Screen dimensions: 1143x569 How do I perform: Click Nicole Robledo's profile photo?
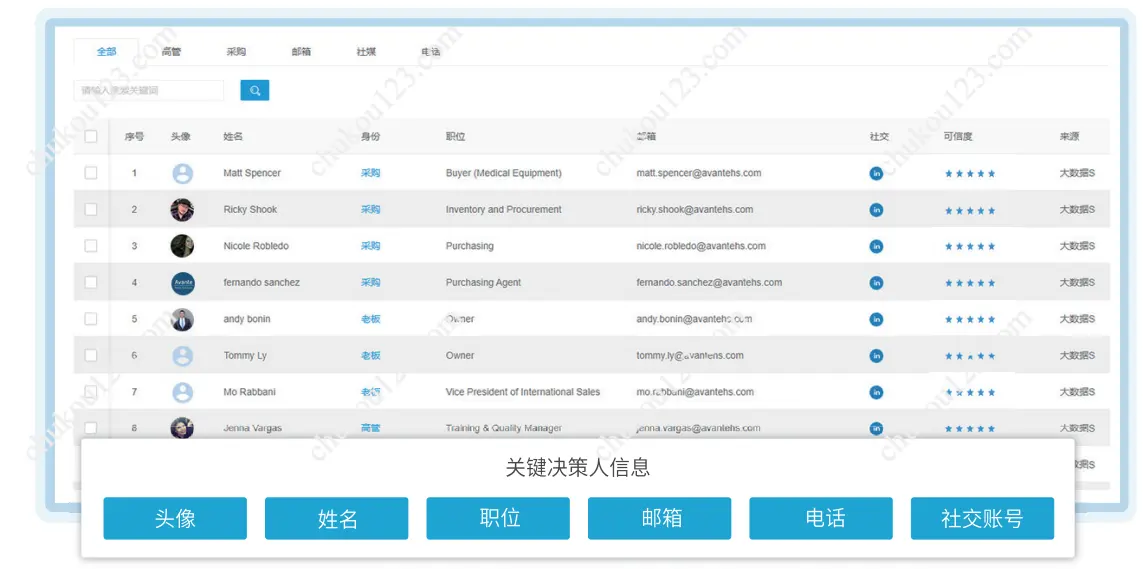(x=182, y=246)
